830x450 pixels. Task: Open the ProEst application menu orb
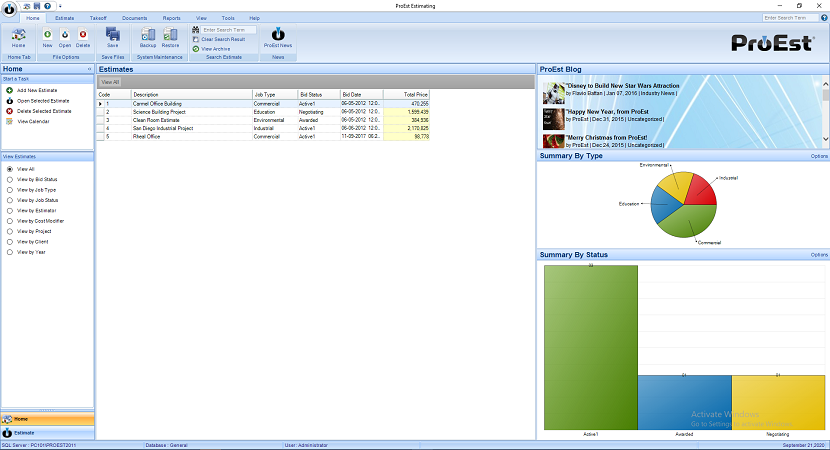pos(10,9)
